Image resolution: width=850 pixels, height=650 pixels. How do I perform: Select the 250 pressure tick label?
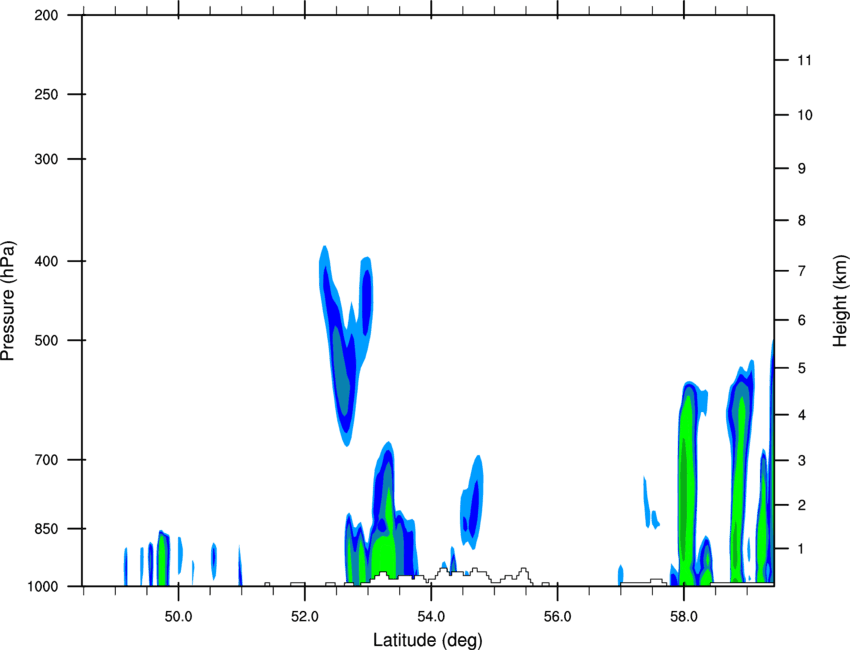(x=46, y=94)
